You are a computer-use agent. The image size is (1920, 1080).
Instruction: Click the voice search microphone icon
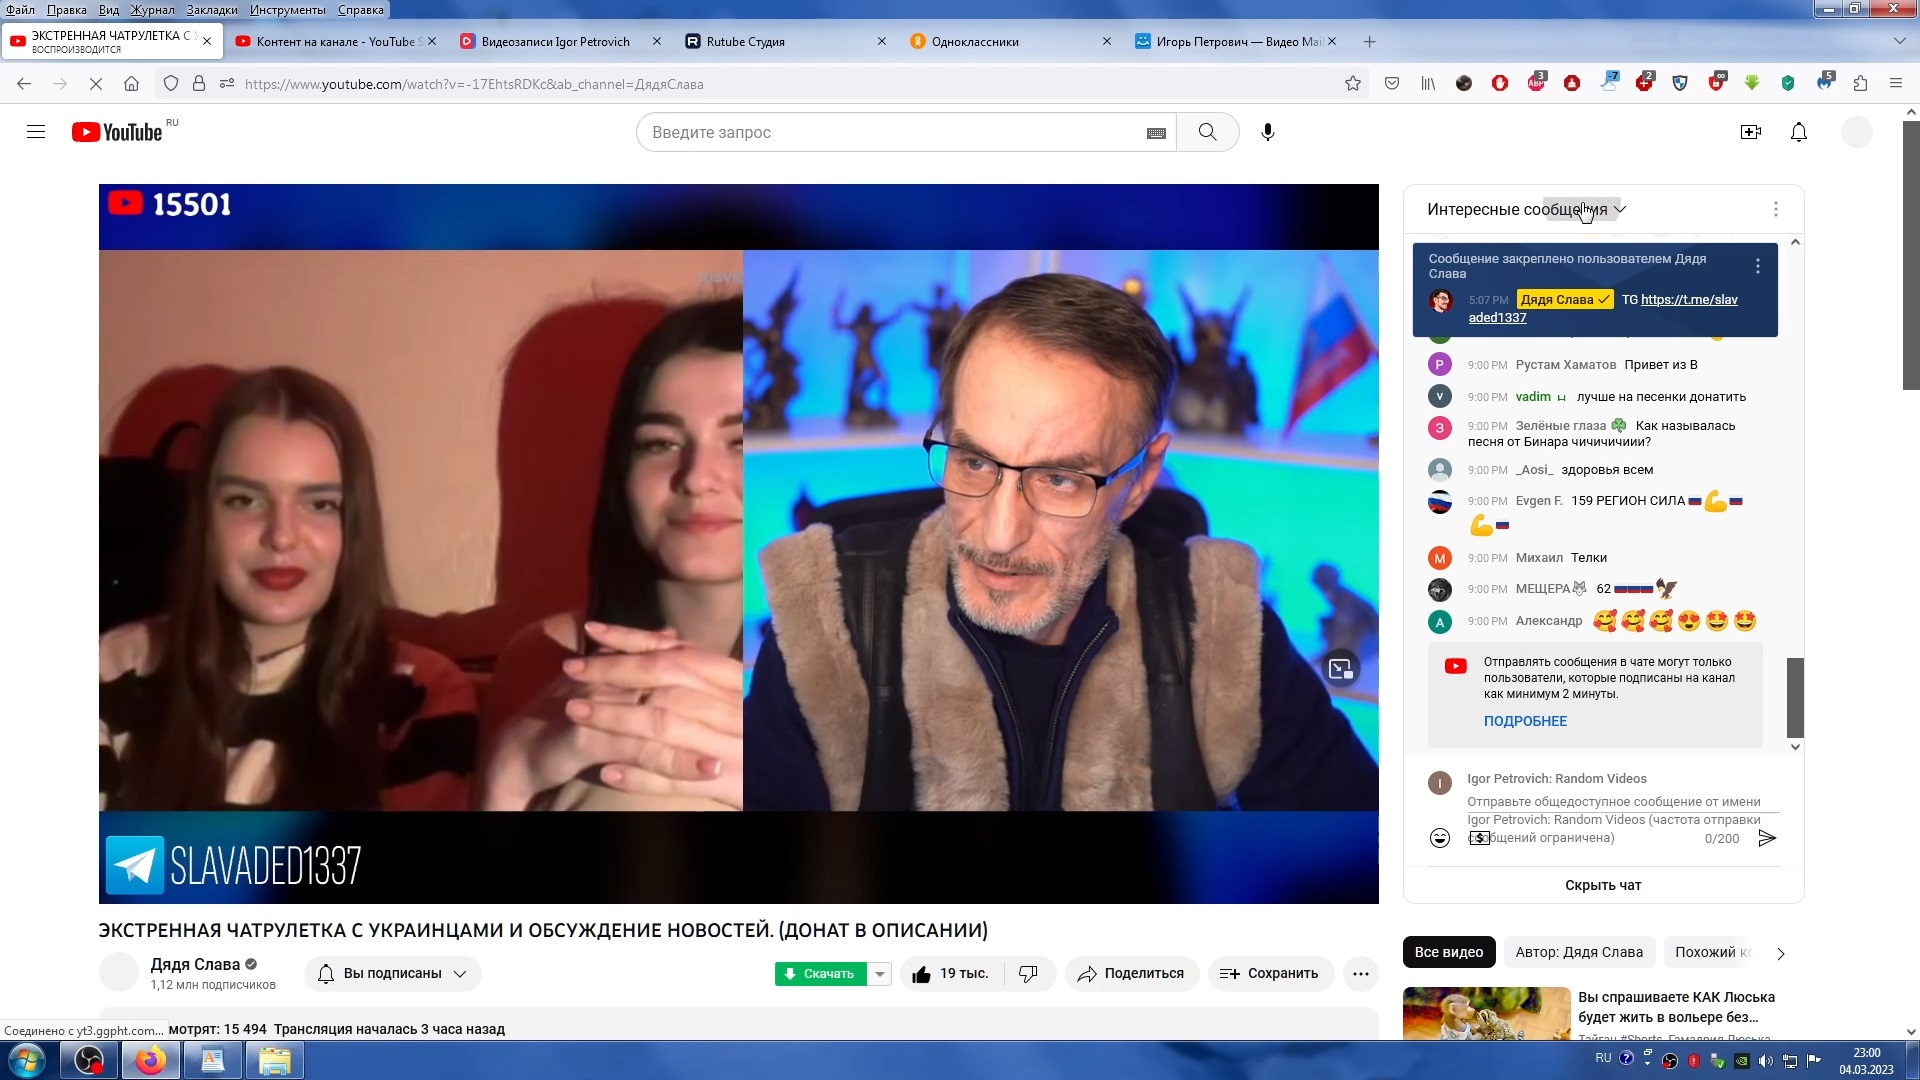click(1267, 132)
